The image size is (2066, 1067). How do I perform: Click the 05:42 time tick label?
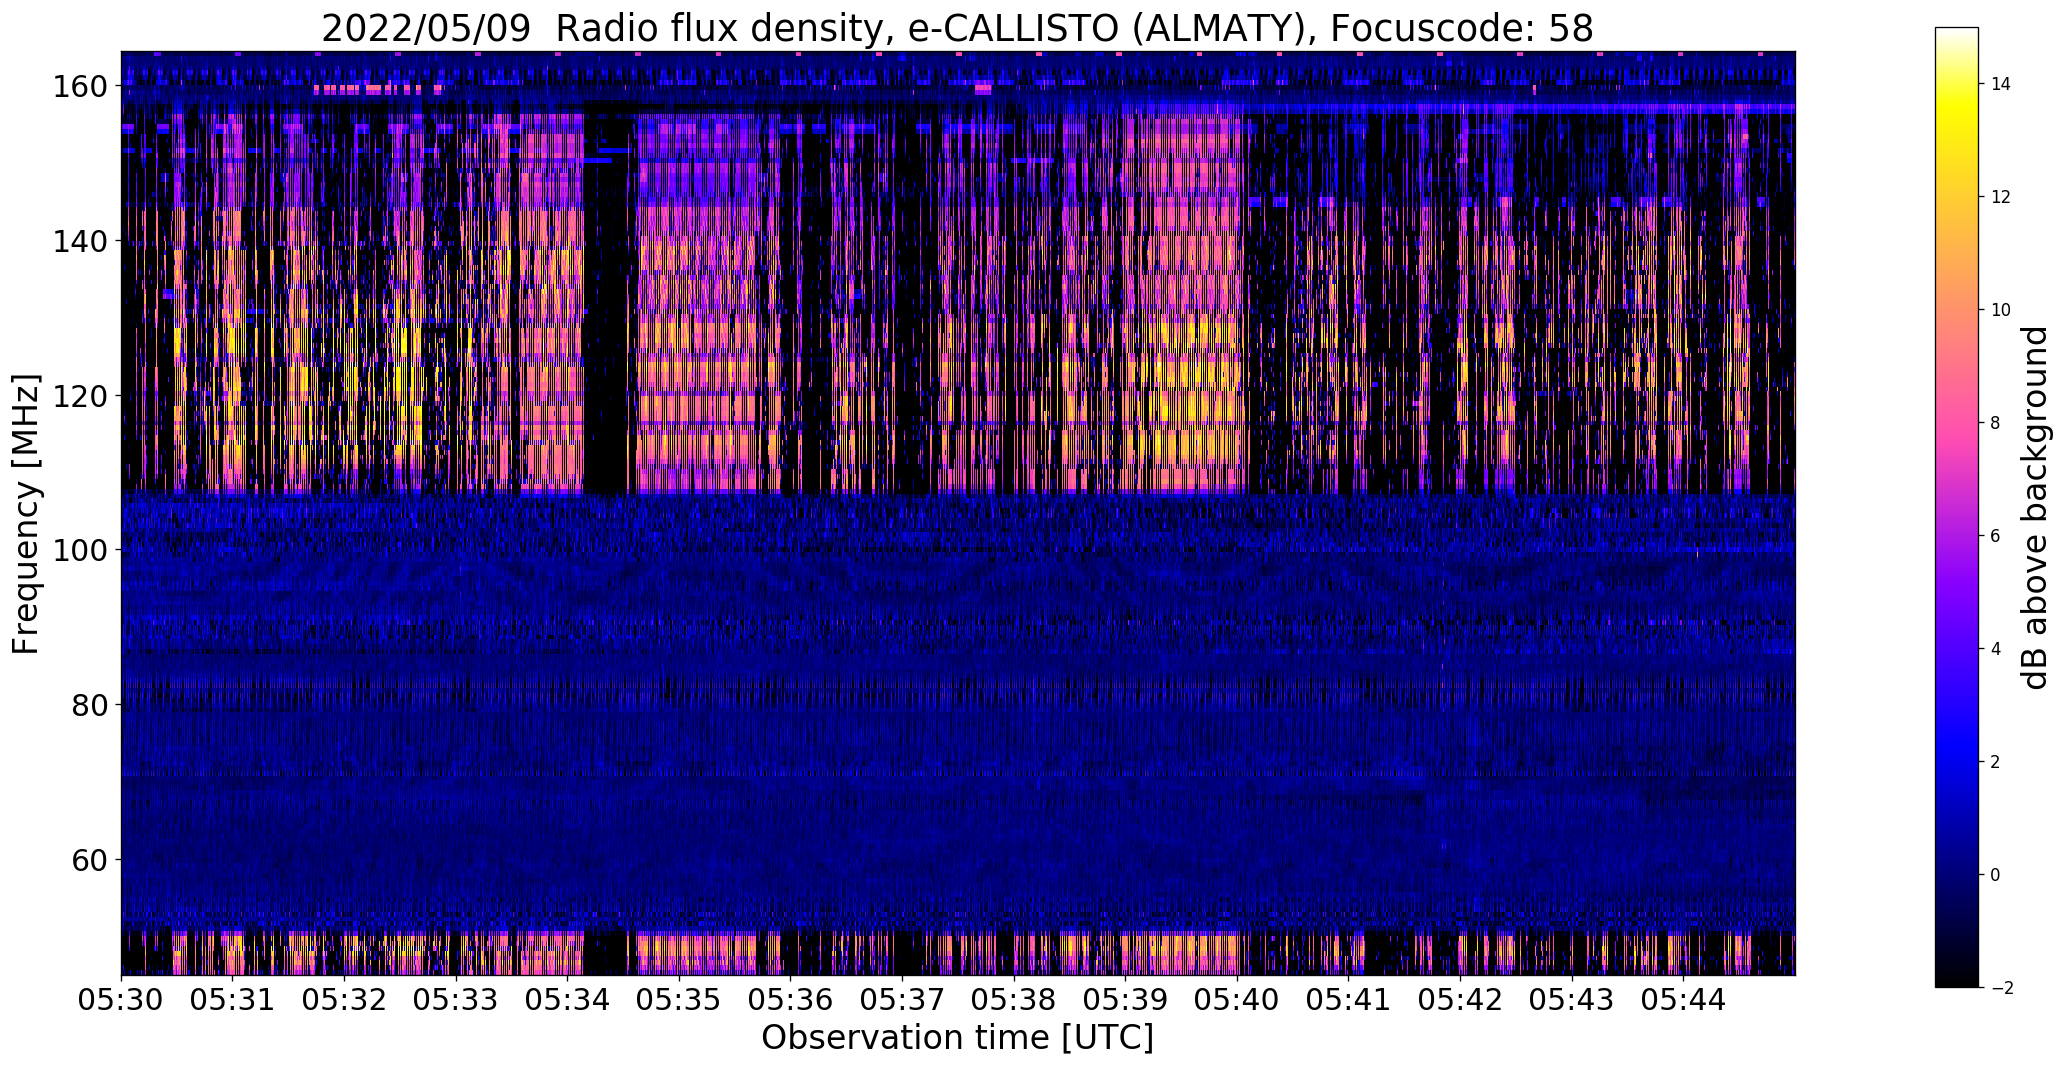click(1460, 1000)
